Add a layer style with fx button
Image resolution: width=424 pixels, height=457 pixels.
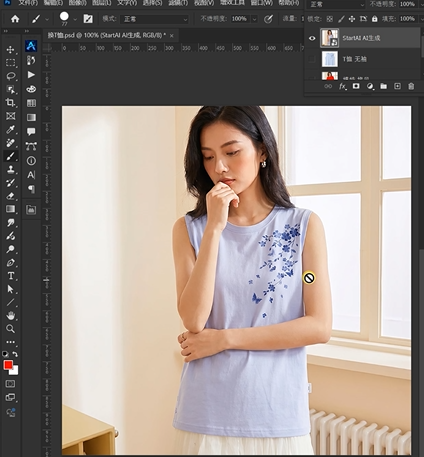point(342,86)
